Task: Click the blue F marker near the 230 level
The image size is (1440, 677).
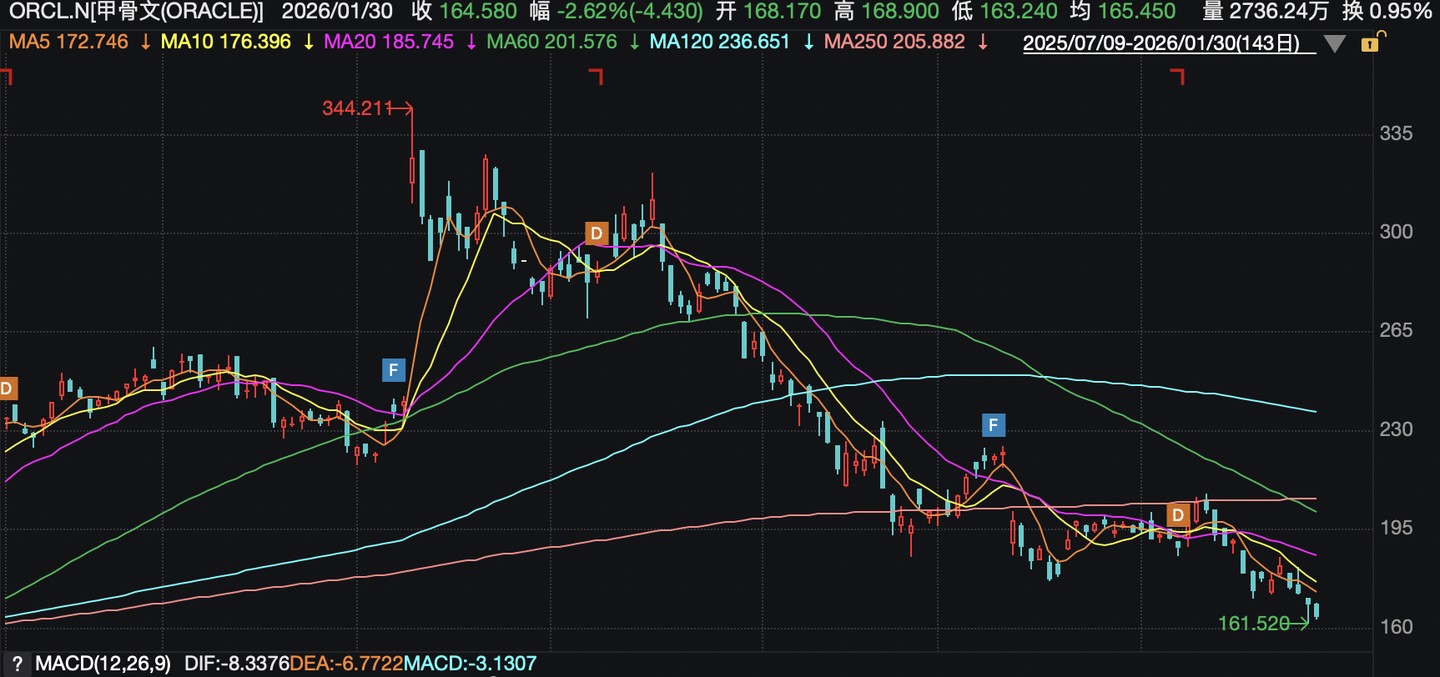Action: (993, 425)
